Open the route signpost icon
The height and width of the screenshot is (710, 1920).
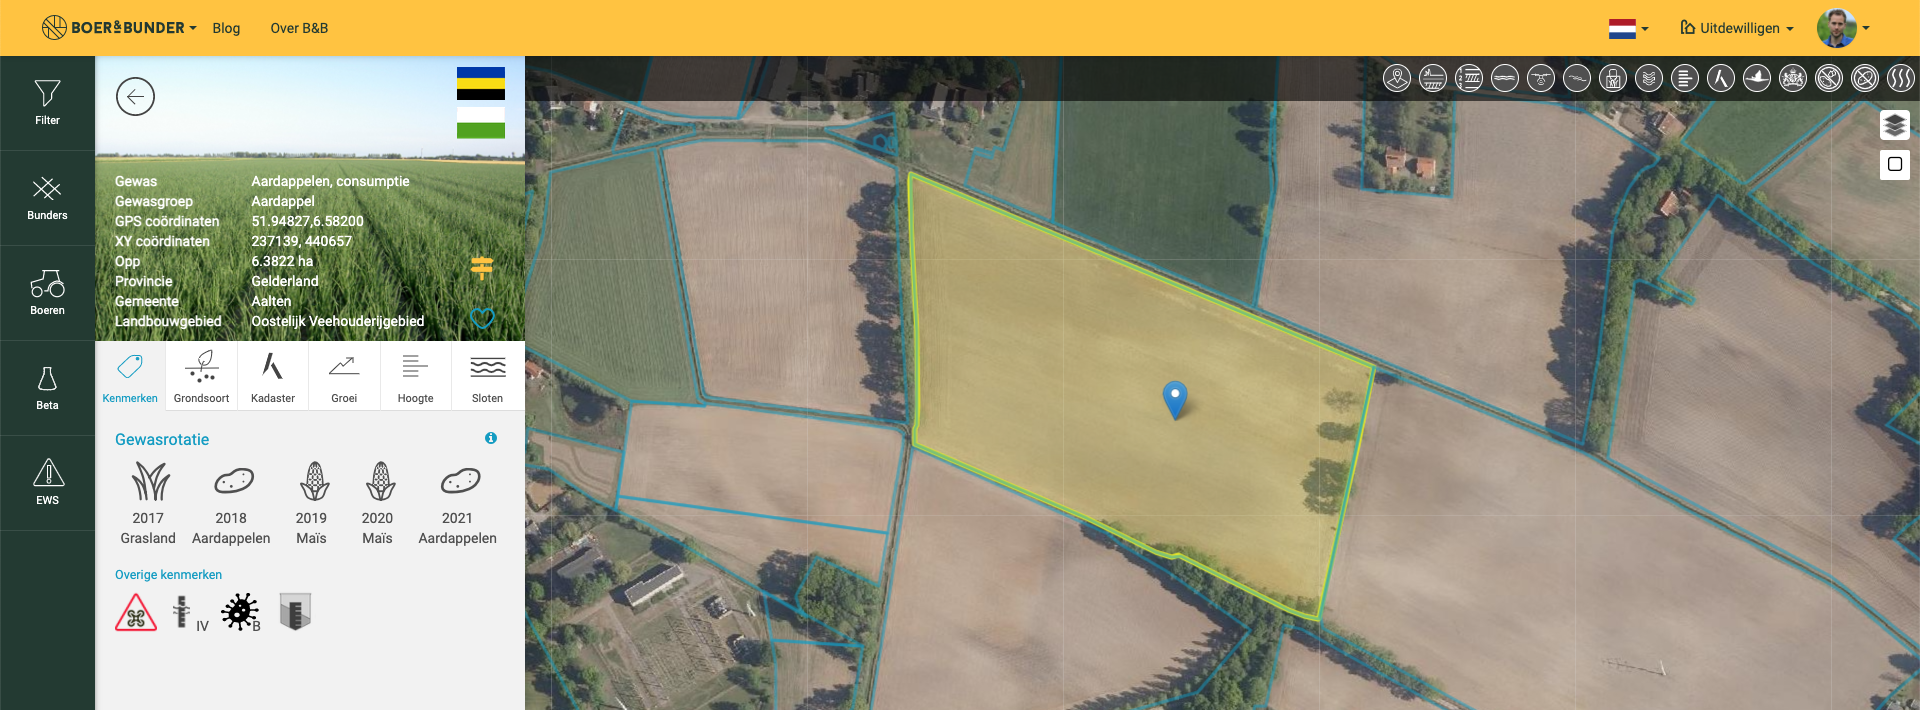482,267
